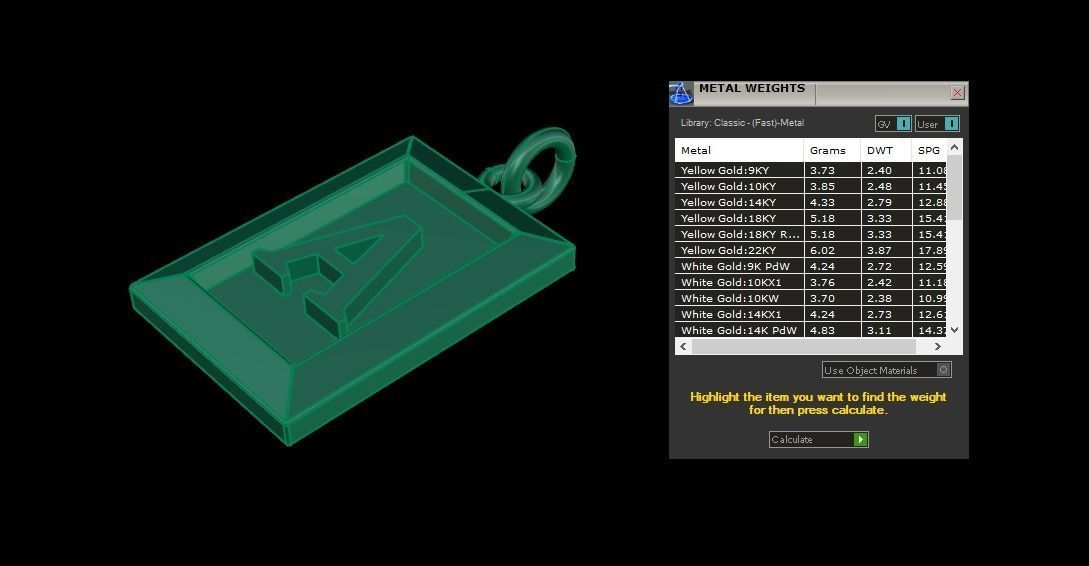
Task: Click the vertical scrollbar thumb
Action: tap(954, 188)
